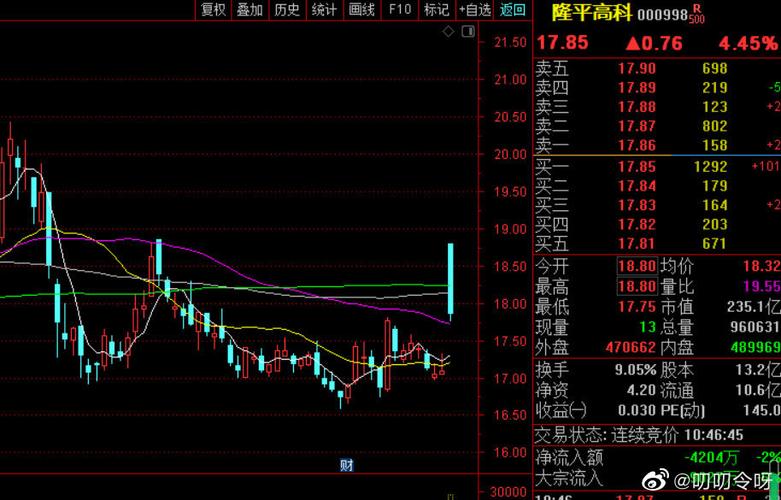Click 换手 turnover 9.05%
This screenshot has height=500, width=781.
pos(636,370)
